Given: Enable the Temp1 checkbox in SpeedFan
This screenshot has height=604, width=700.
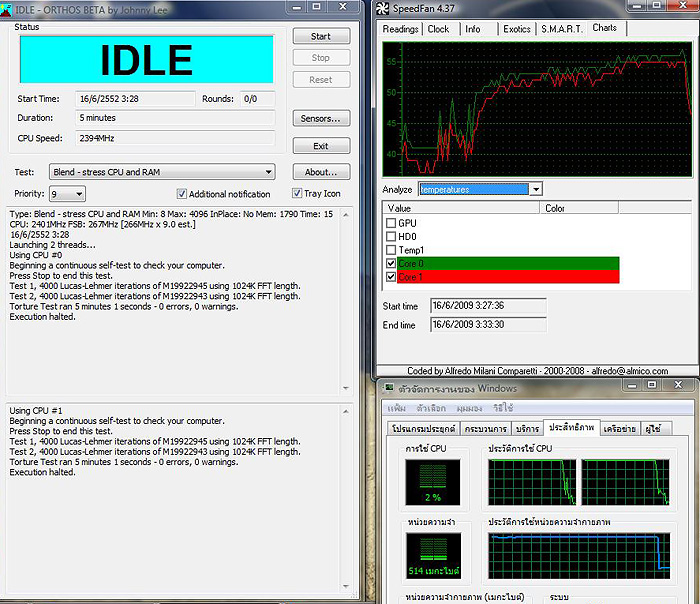Looking at the screenshot, I should (391, 250).
